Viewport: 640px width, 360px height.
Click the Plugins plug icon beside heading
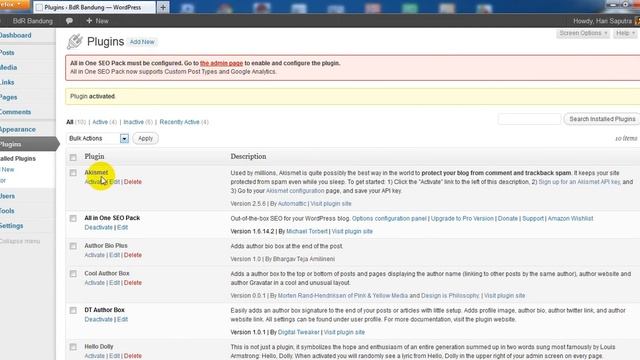(x=75, y=42)
